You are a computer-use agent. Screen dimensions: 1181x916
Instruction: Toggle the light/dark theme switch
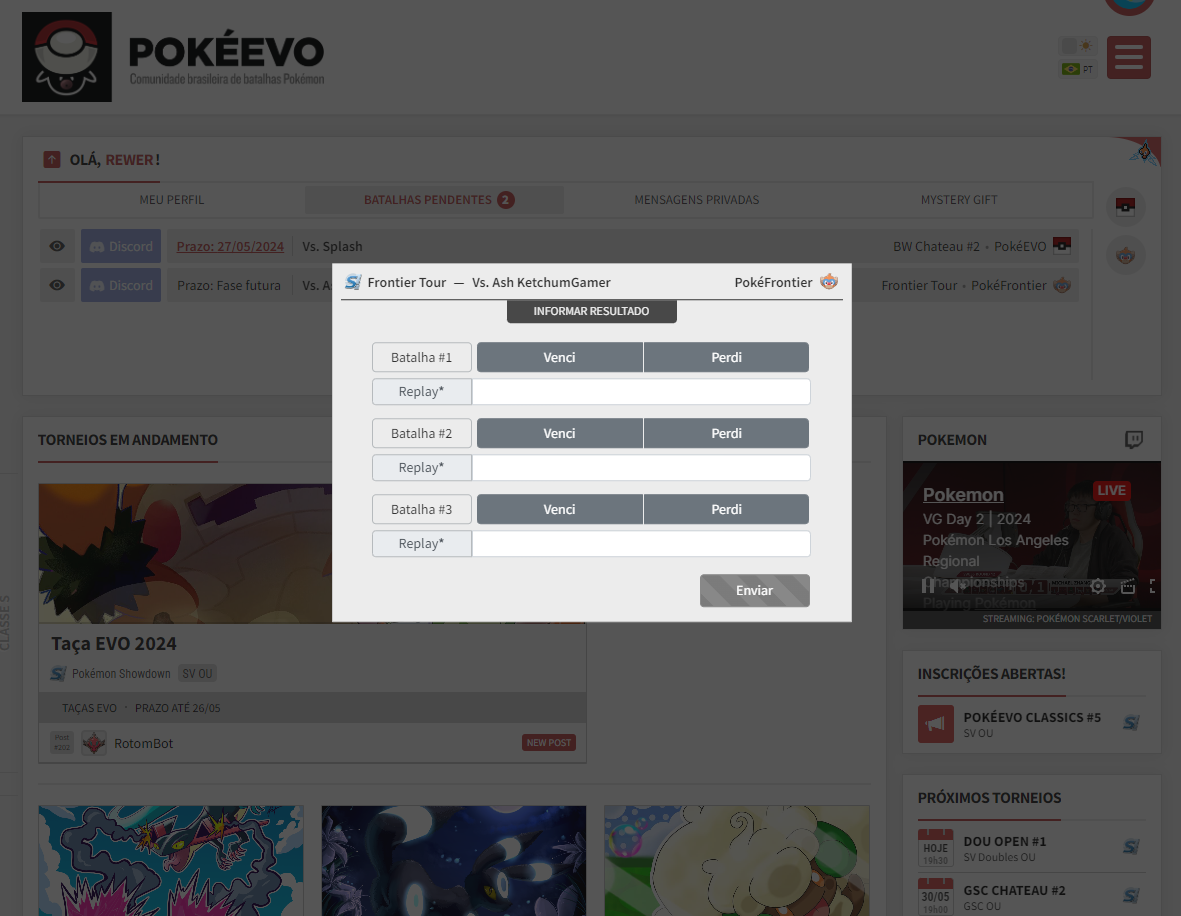coord(1078,46)
